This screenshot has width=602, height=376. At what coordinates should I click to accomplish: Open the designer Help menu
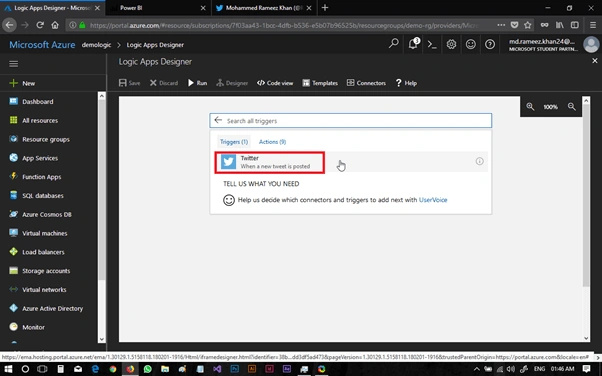click(406, 83)
